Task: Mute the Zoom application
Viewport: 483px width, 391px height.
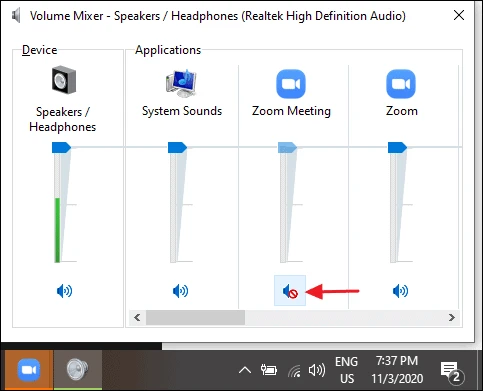Action: click(400, 291)
